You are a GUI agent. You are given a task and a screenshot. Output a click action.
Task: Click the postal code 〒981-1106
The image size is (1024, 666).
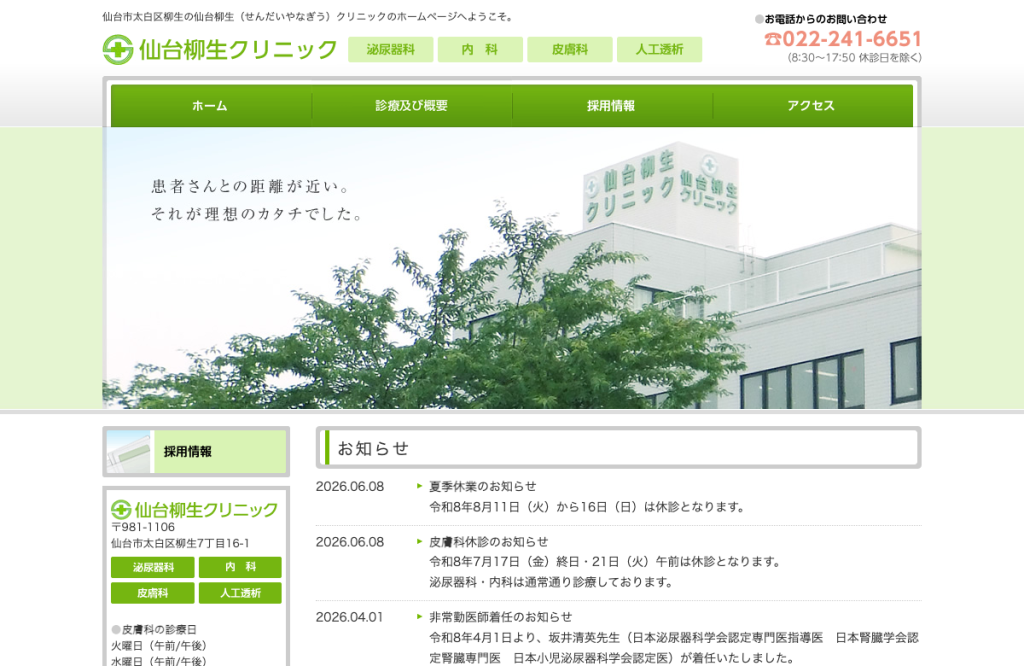tap(143, 527)
